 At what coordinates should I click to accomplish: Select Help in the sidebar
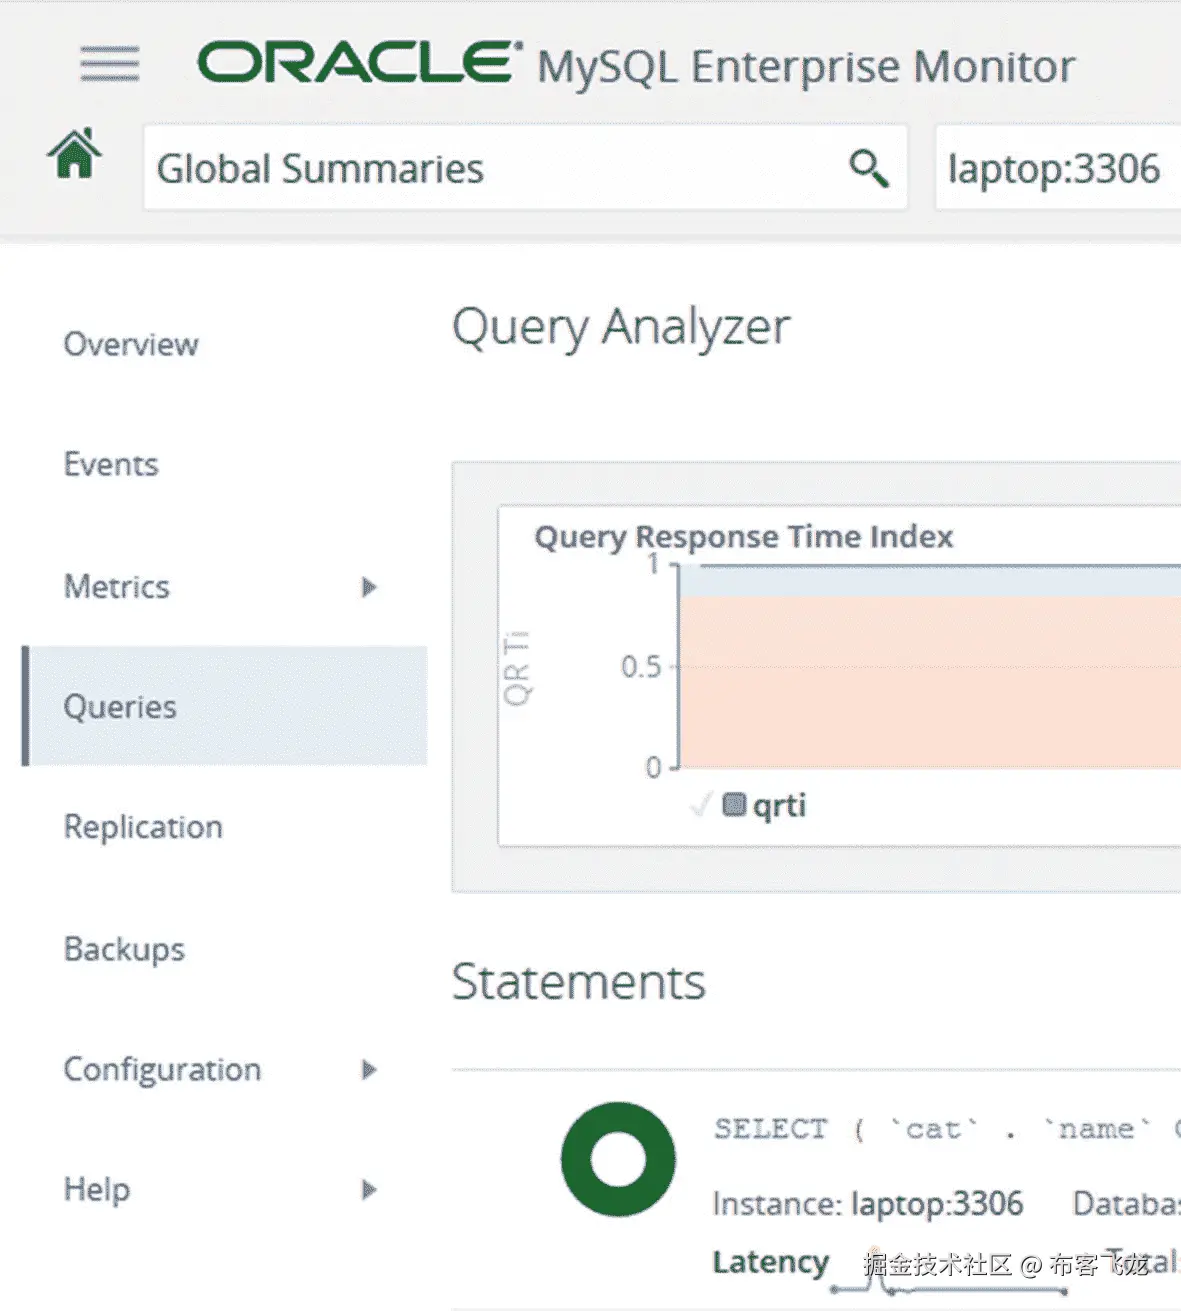(97, 1189)
